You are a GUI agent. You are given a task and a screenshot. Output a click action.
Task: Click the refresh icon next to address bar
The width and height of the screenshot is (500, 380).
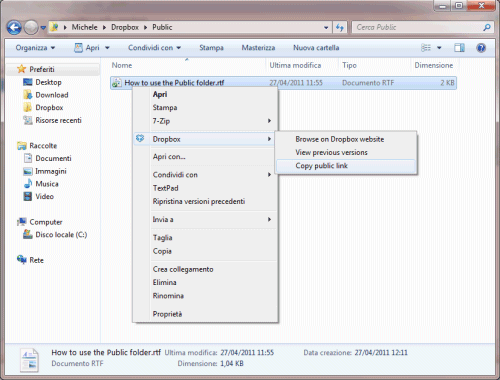[x=340, y=27]
